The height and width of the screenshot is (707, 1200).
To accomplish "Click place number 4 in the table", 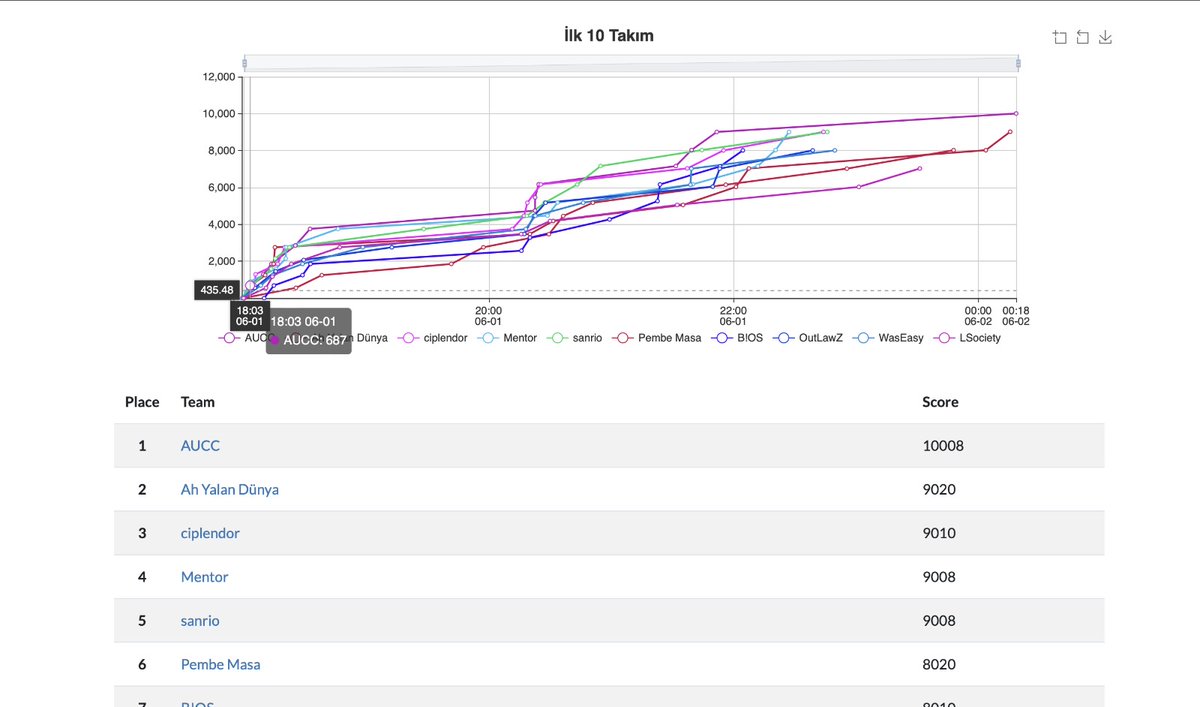I will [x=142, y=577].
